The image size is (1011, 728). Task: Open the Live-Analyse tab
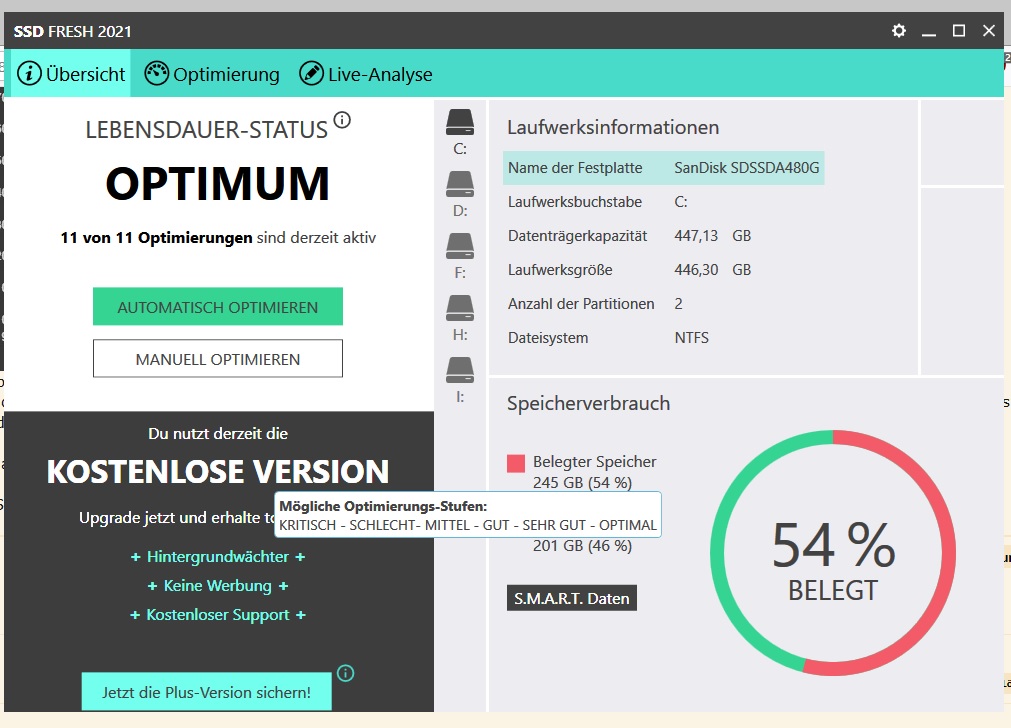[366, 74]
